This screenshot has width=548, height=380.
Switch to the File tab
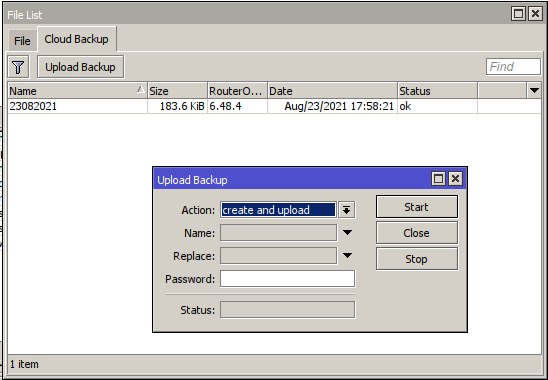(x=22, y=41)
